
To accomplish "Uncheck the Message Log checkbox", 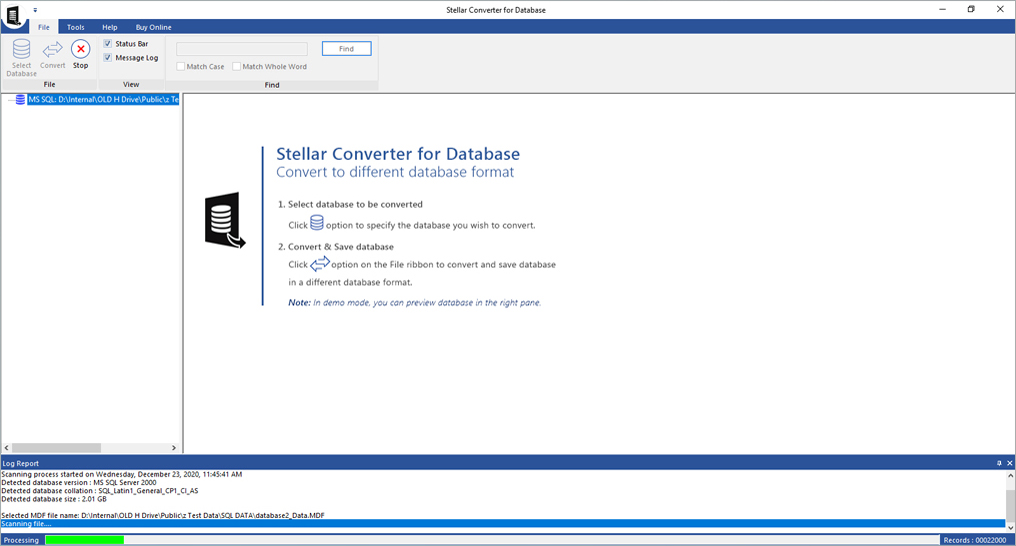I will coord(108,58).
